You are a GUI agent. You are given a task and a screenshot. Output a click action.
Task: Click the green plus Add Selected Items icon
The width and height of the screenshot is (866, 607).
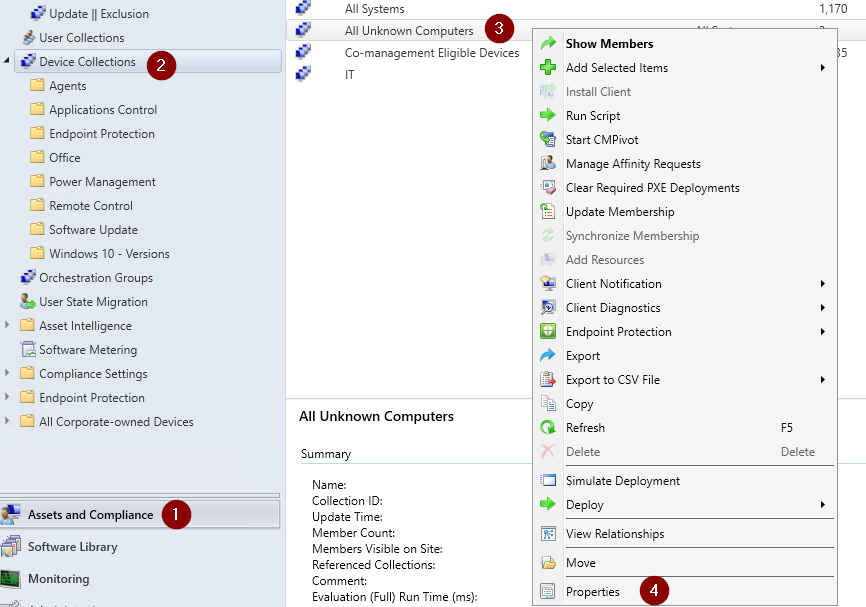click(547, 67)
